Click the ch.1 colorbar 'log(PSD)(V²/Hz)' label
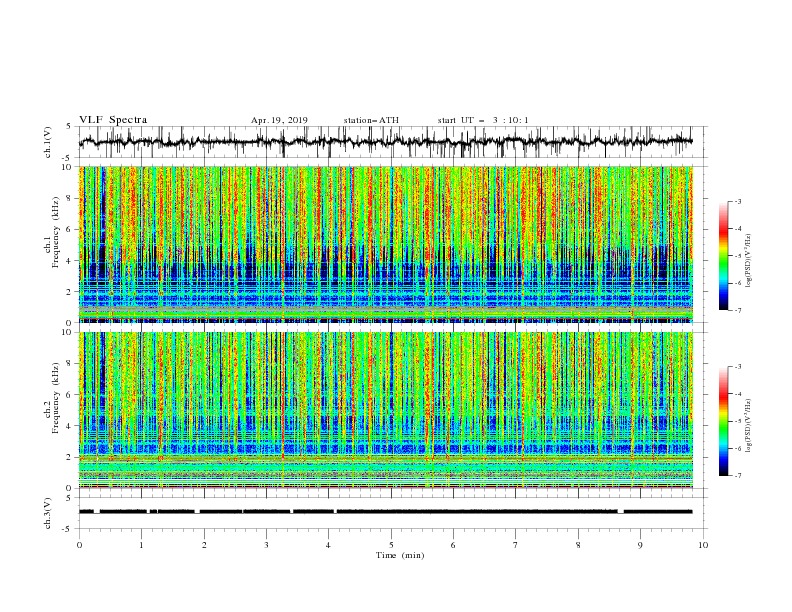The width and height of the screenshot is (792, 612). 749,261
